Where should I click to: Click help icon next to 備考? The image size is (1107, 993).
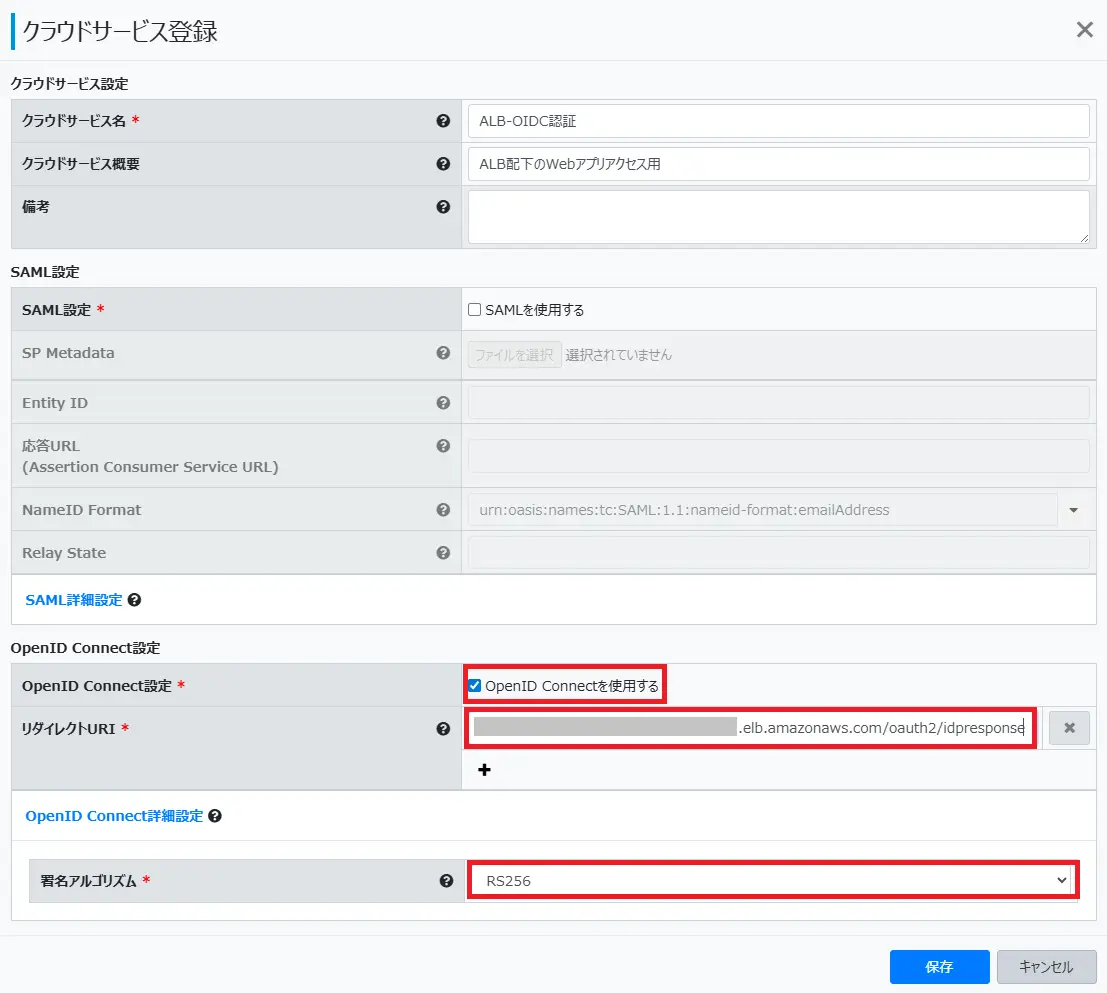[443, 207]
